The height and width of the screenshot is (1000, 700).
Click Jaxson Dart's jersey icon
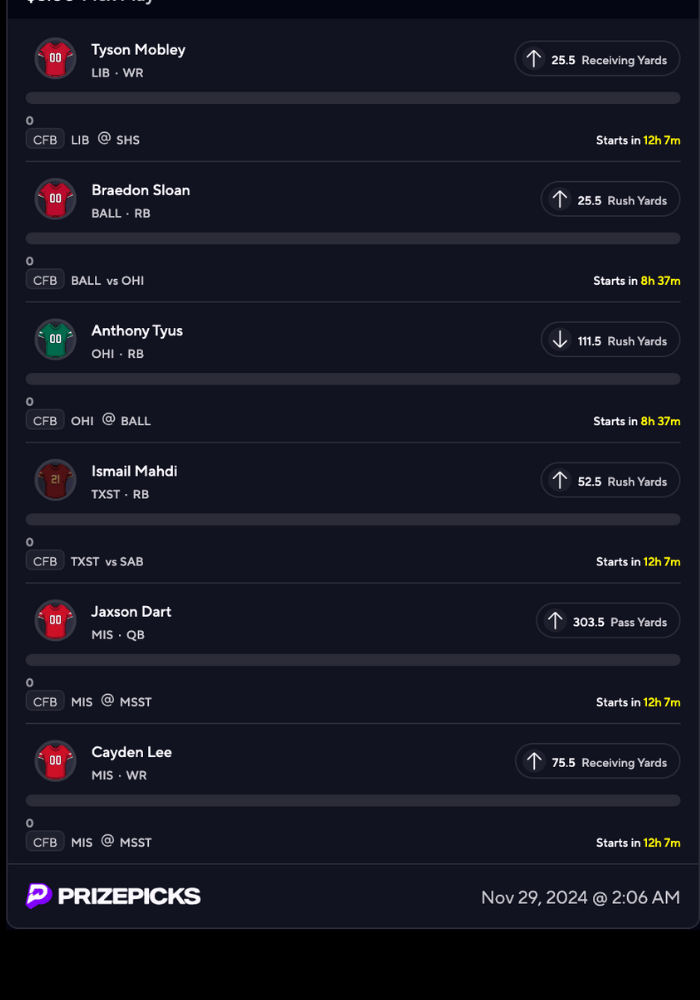click(55, 620)
